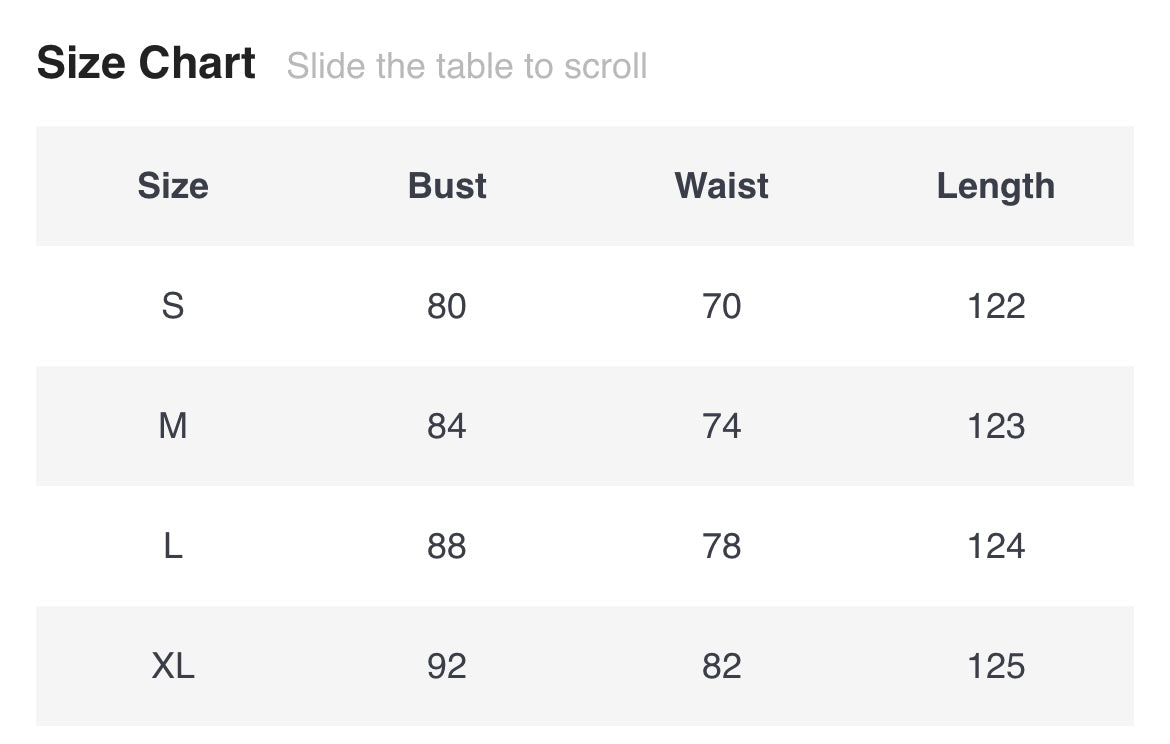Viewport: 1170px width, 744px height.
Task: Select length value 122 for size S
Action: [995, 306]
